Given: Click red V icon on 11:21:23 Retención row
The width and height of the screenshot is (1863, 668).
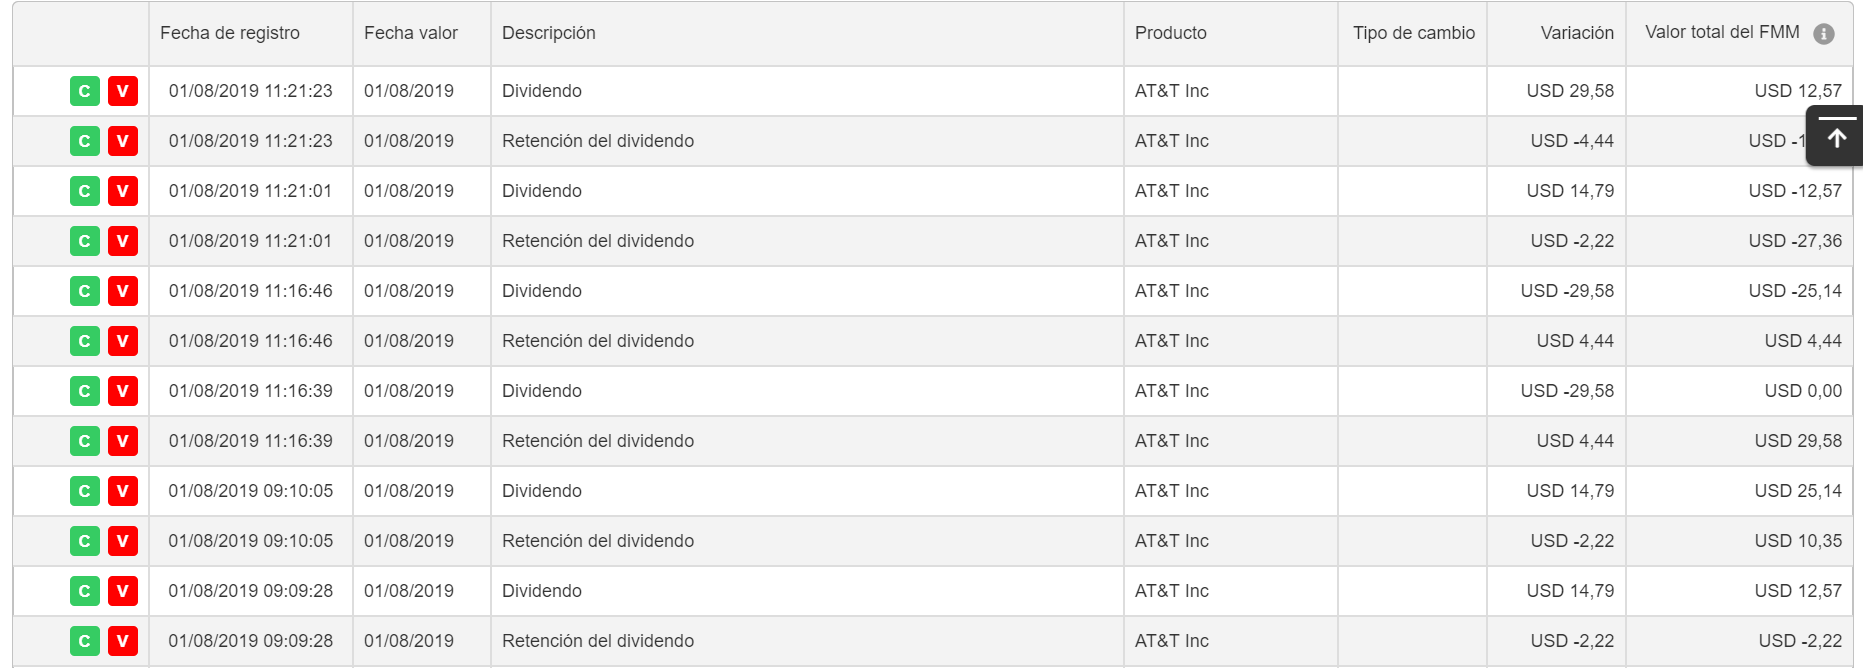Looking at the screenshot, I should tap(123, 141).
